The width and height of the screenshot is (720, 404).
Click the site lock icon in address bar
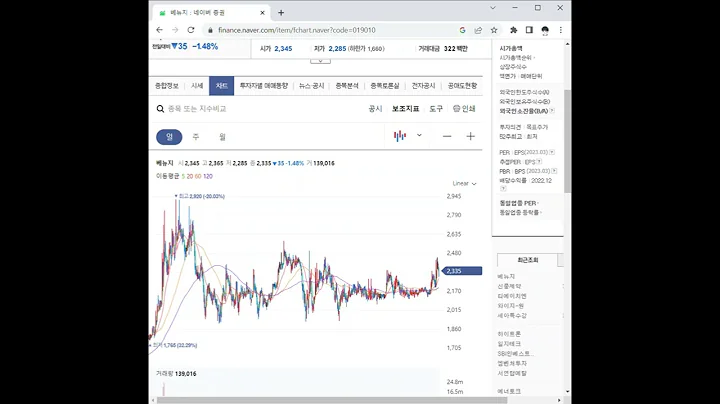click(x=210, y=30)
